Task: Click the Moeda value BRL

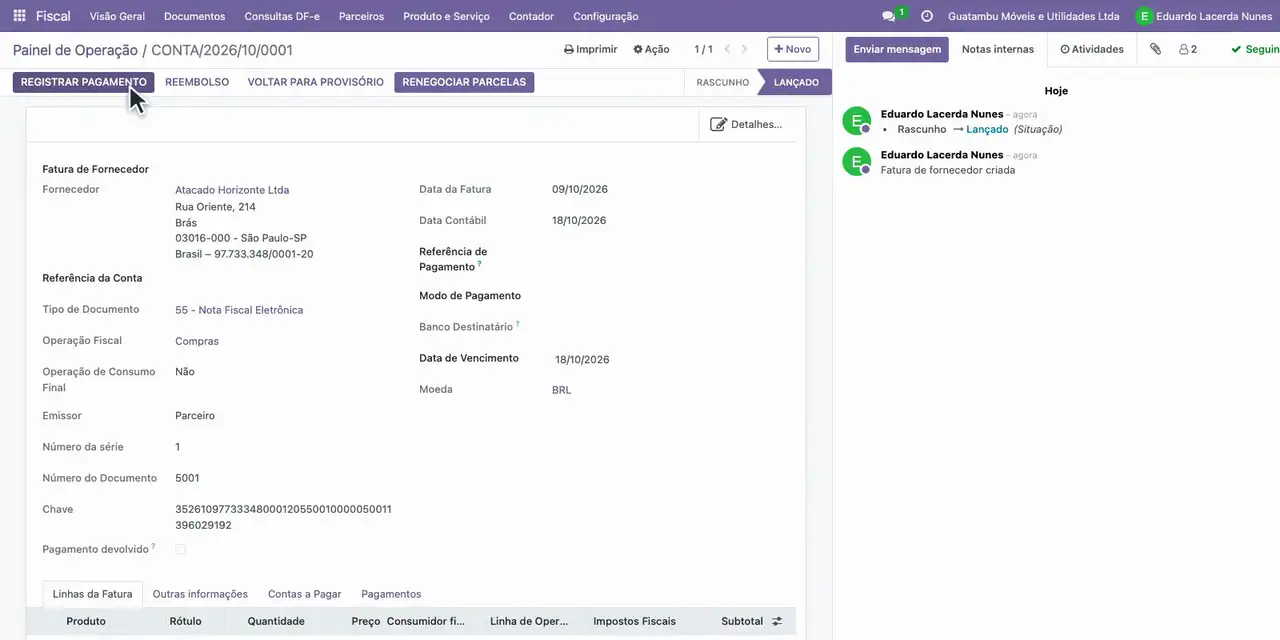Action: (562, 390)
